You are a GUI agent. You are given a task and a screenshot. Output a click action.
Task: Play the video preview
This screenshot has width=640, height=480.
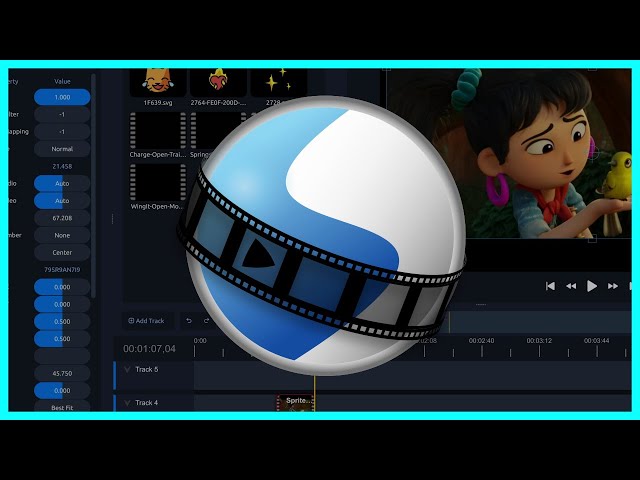point(591,286)
